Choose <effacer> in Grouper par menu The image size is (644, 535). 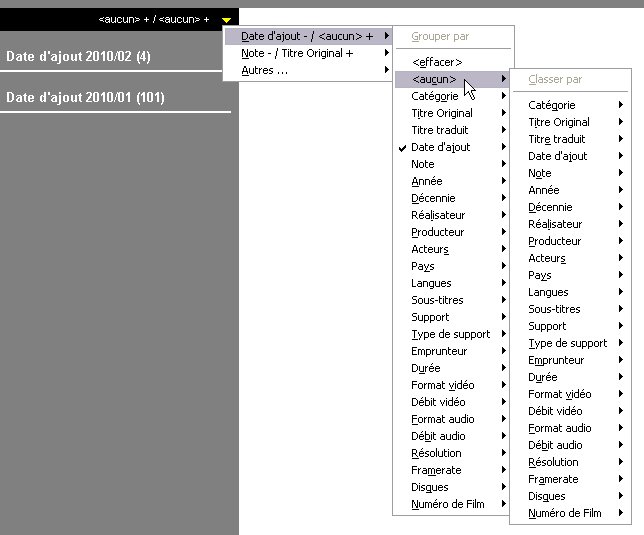tap(451, 62)
